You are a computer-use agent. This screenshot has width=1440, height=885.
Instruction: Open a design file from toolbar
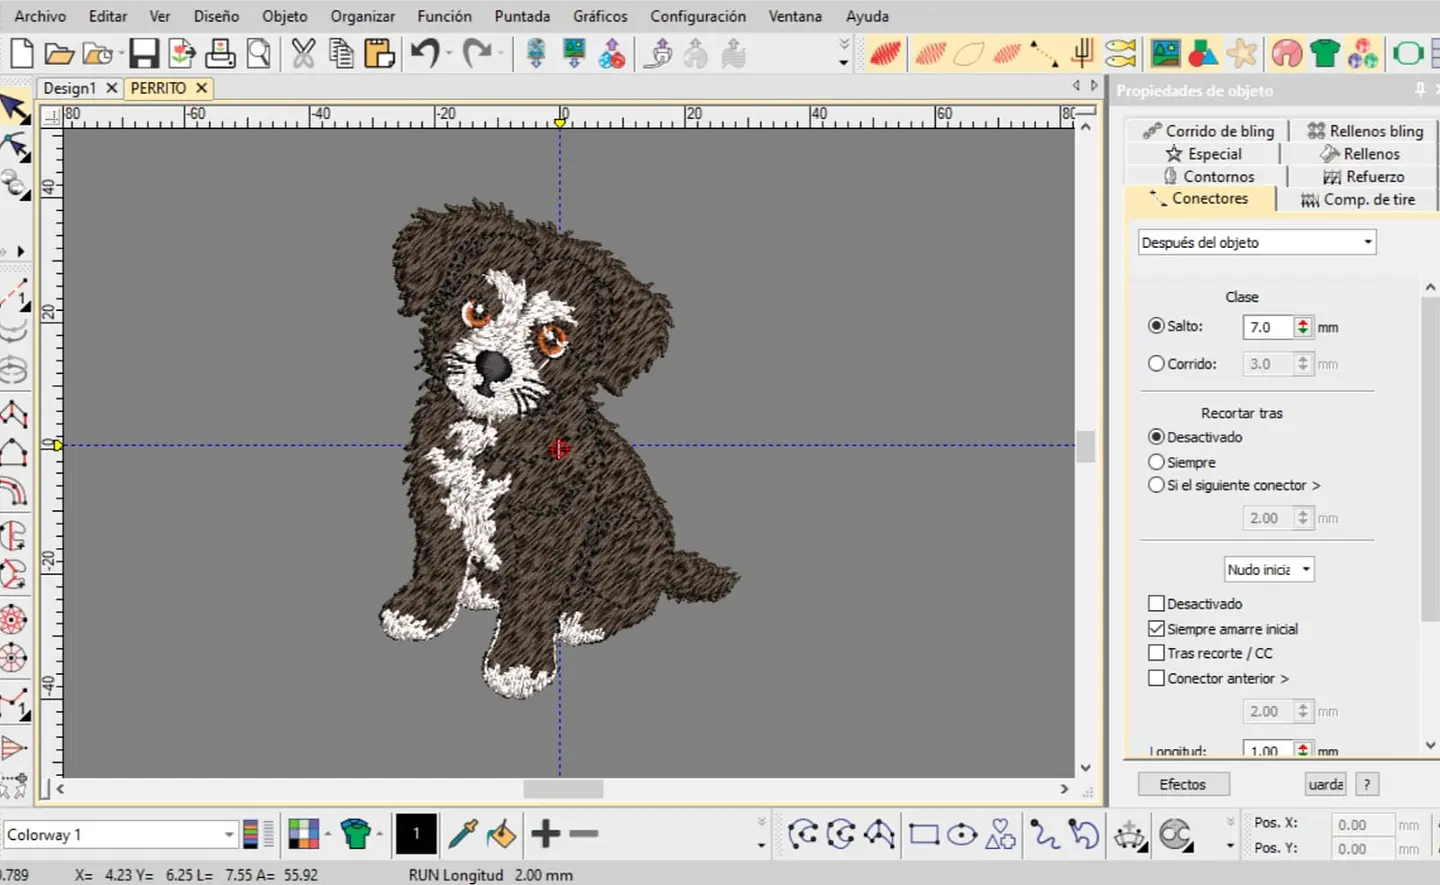(59, 53)
